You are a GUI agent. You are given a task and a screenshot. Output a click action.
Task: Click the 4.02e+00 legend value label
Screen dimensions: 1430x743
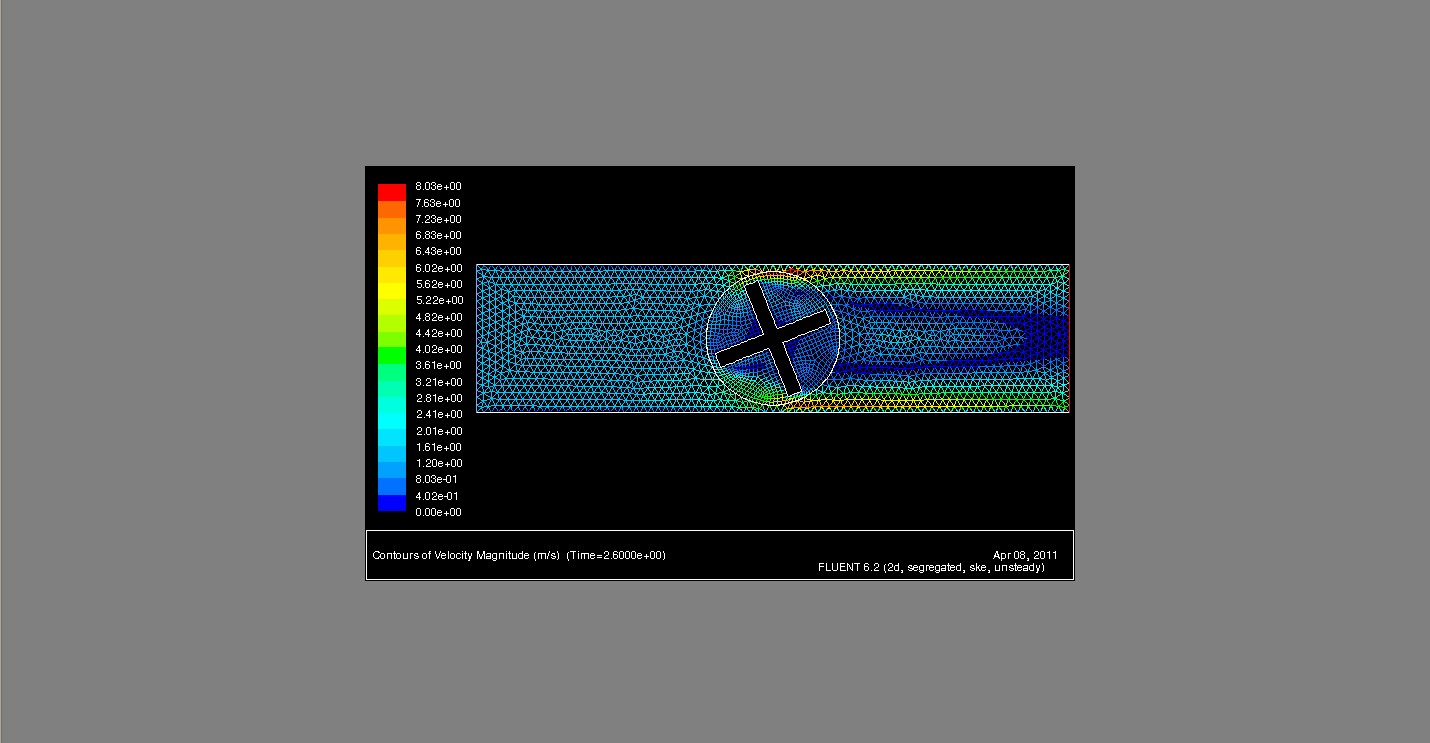click(437, 349)
